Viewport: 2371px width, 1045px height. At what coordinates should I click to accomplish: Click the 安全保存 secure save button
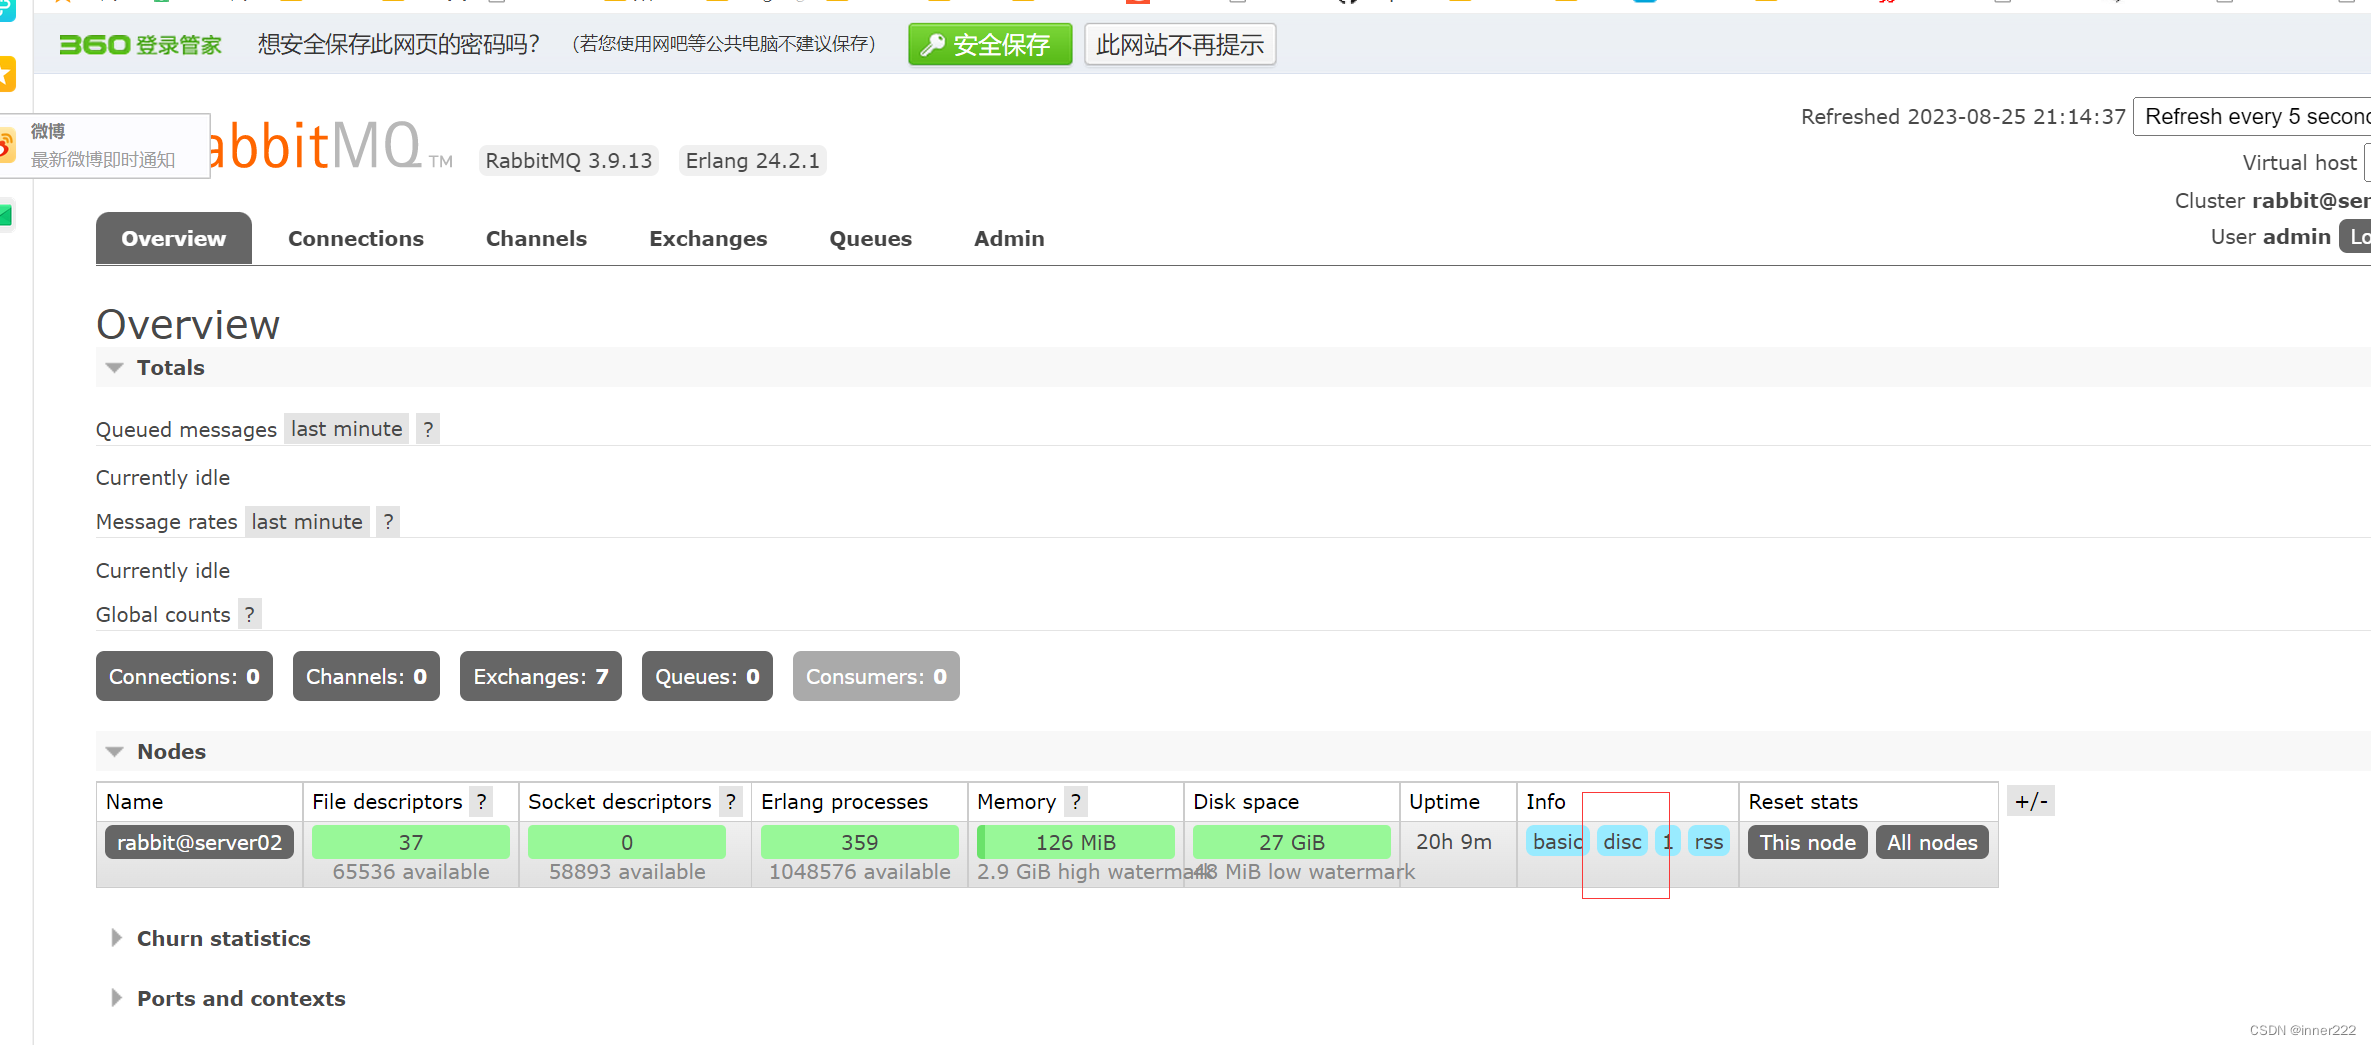tap(990, 45)
